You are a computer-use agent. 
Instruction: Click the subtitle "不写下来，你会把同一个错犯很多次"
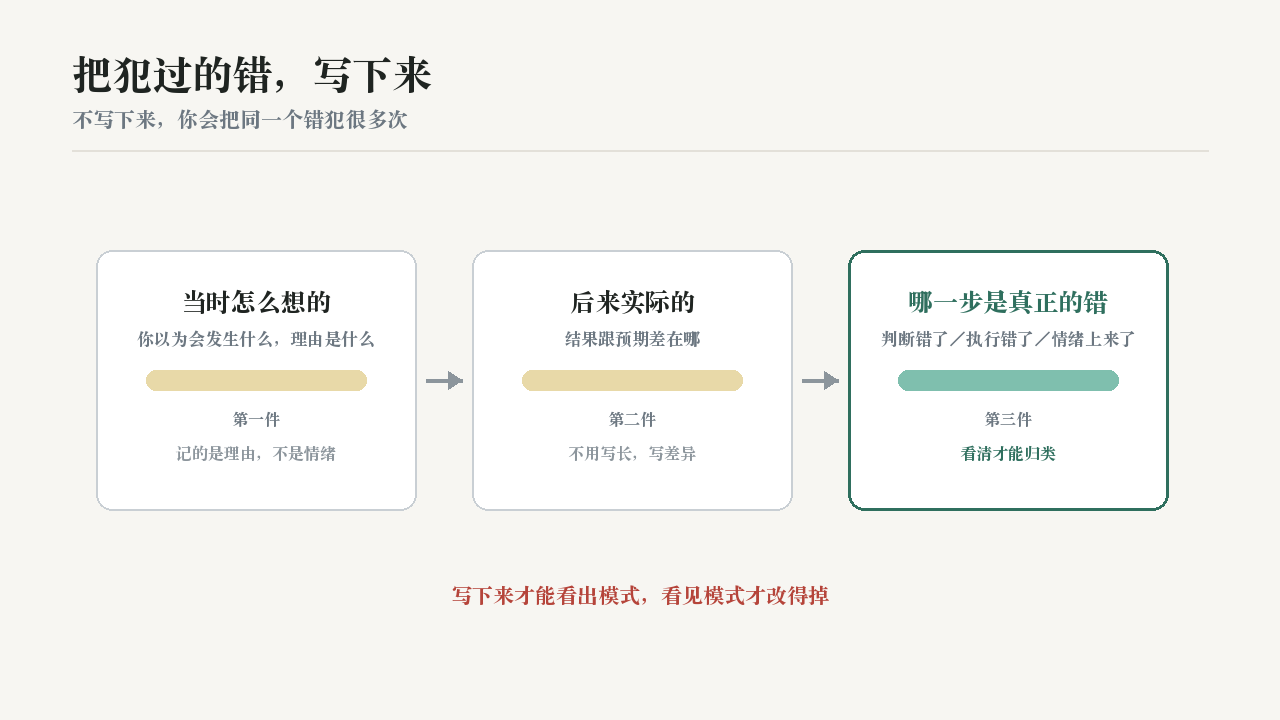click(x=240, y=120)
